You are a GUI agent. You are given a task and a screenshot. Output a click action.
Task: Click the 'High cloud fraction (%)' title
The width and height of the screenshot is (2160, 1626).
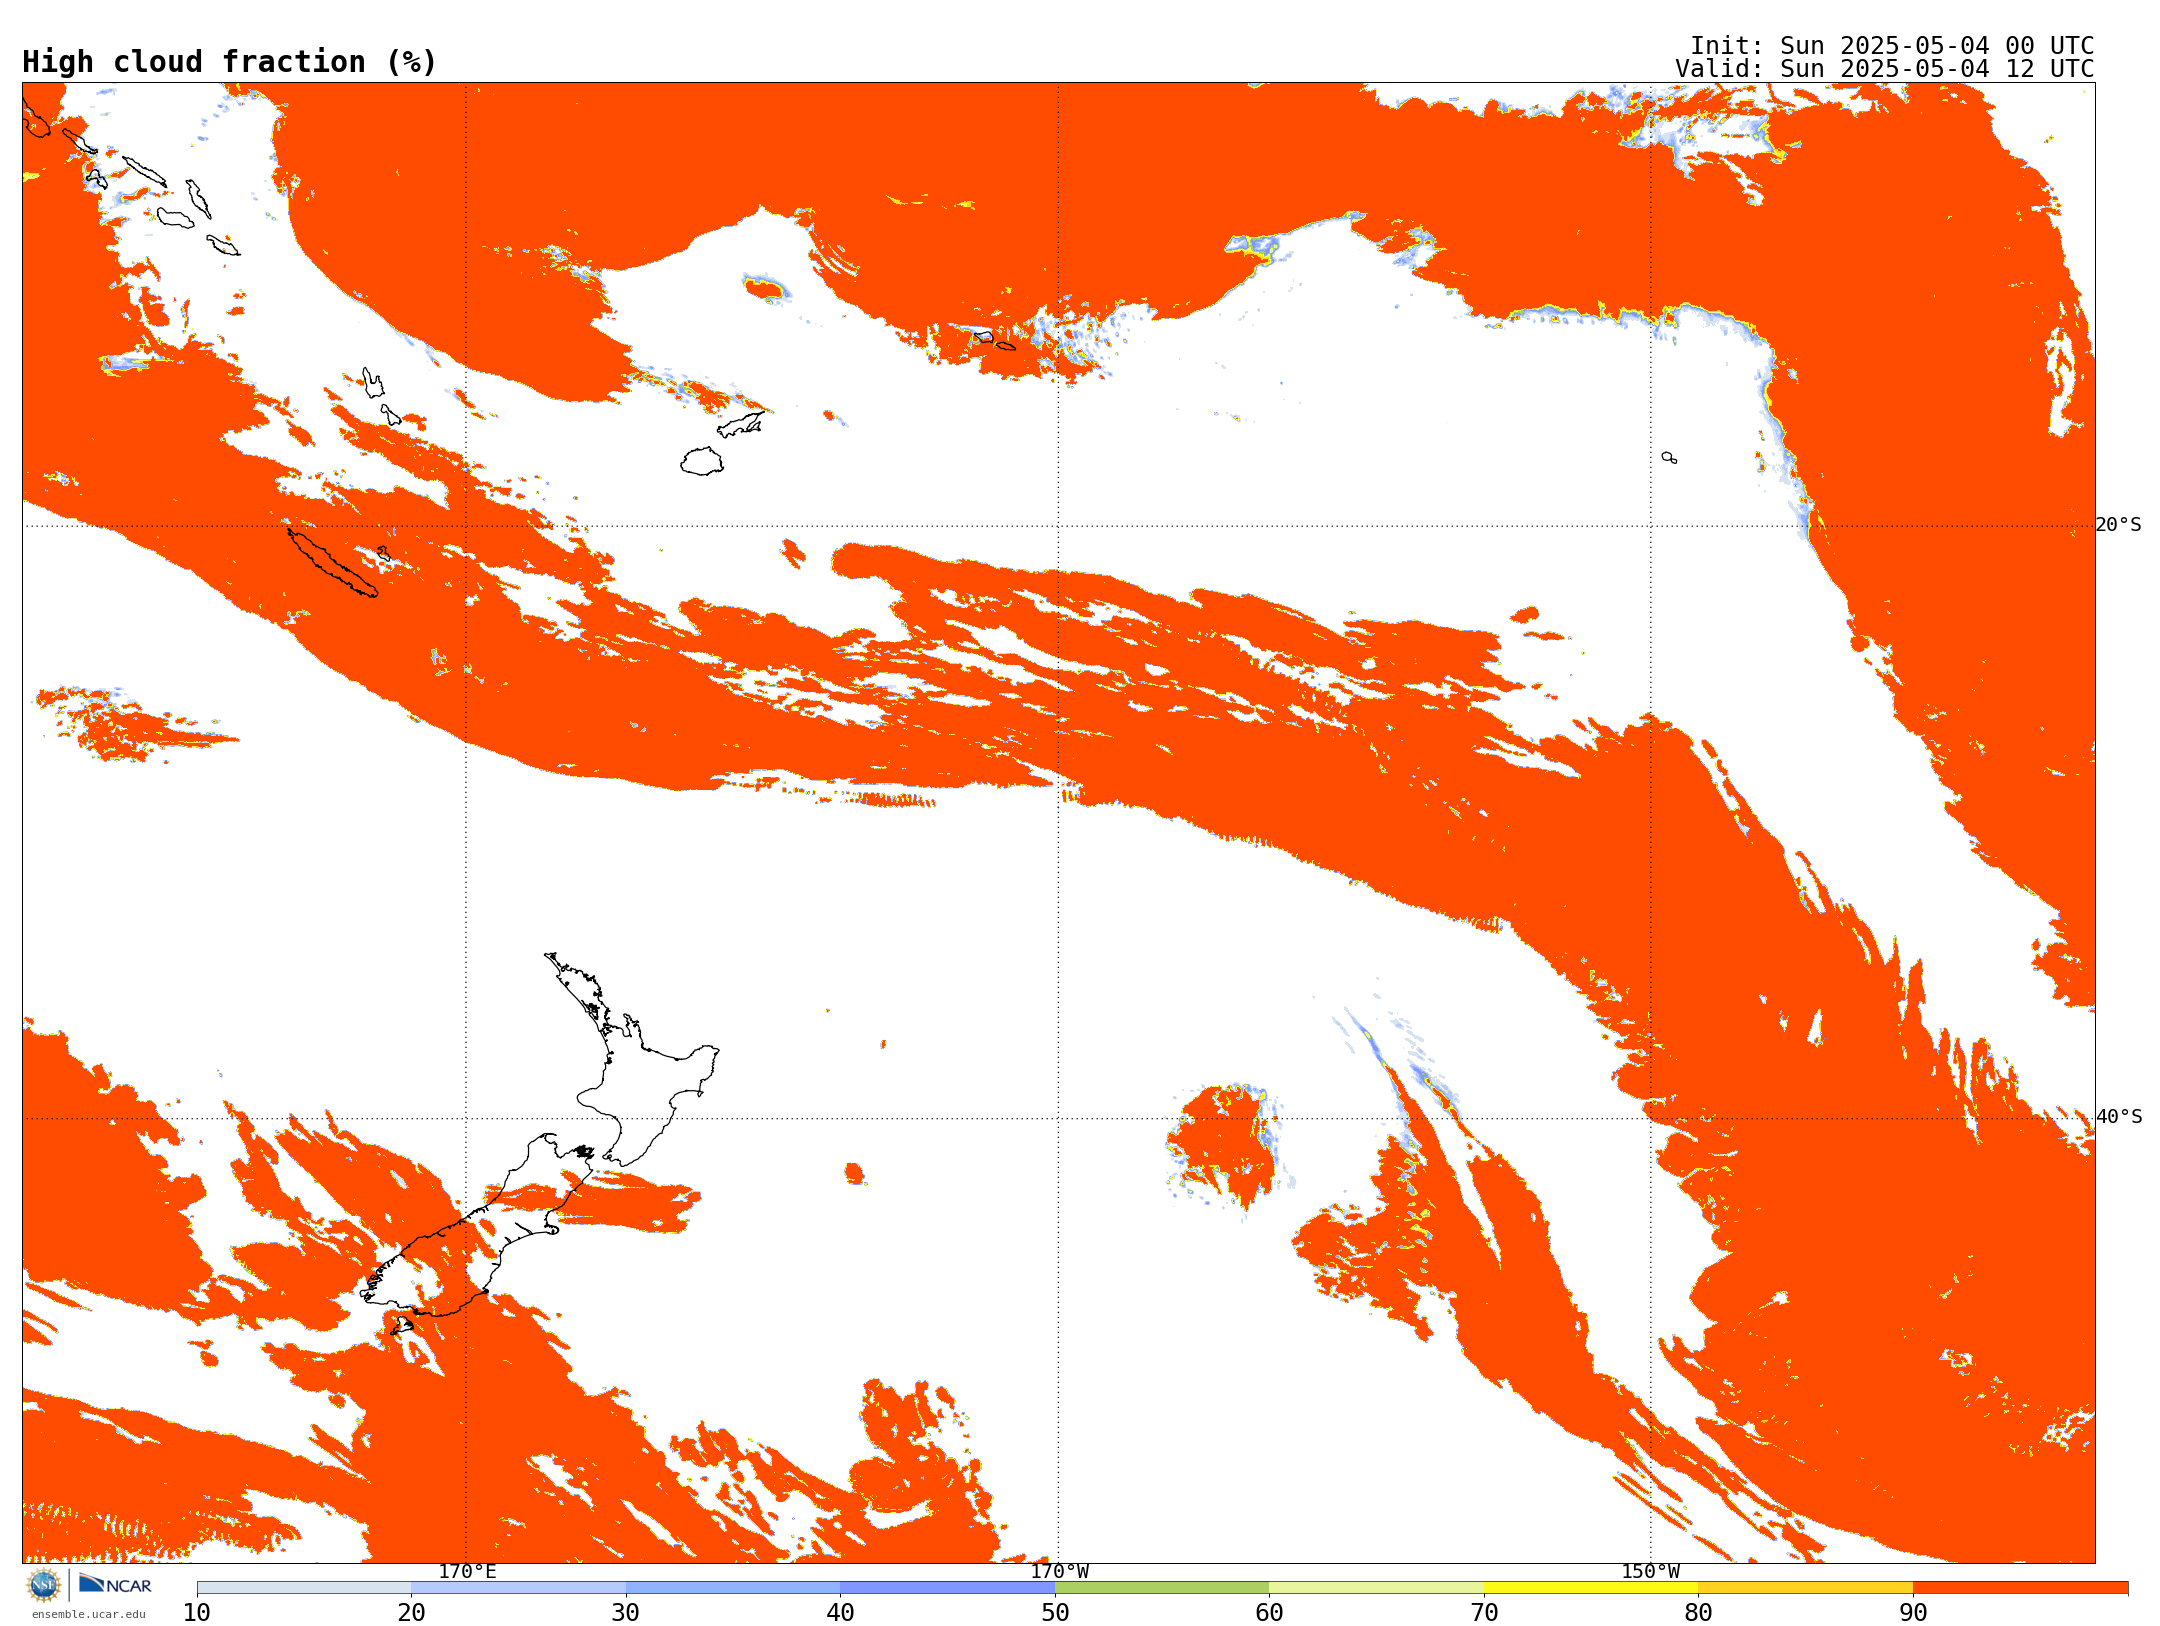tap(229, 62)
